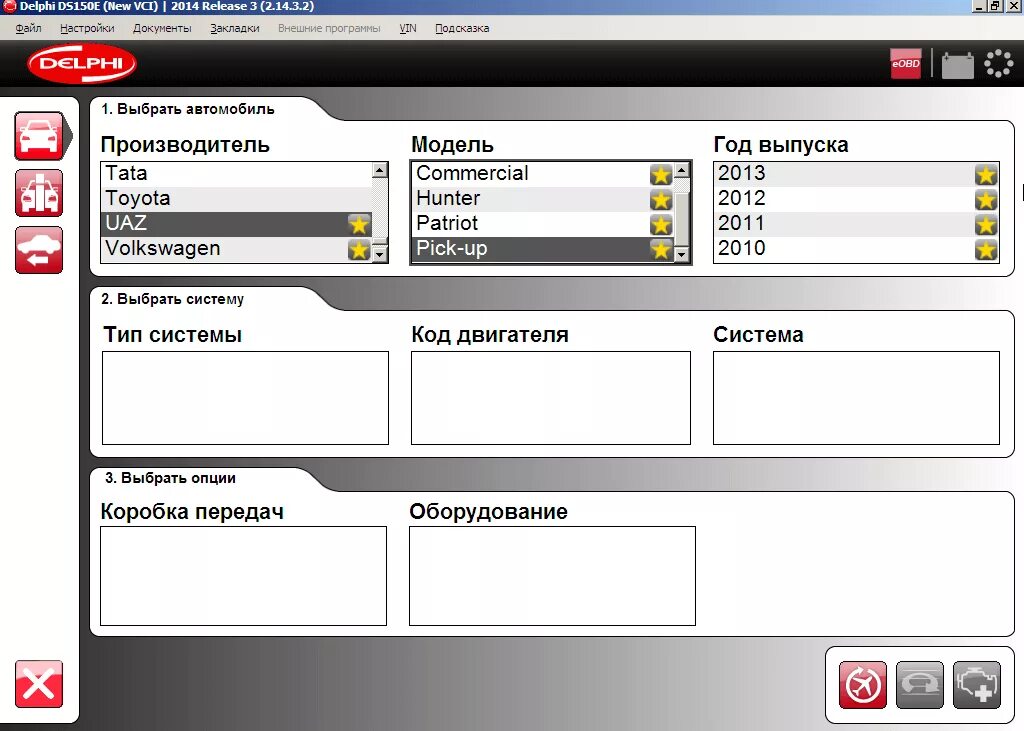This screenshot has width=1024, height=731.
Task: Select the Commercial model
Action: tap(542, 174)
